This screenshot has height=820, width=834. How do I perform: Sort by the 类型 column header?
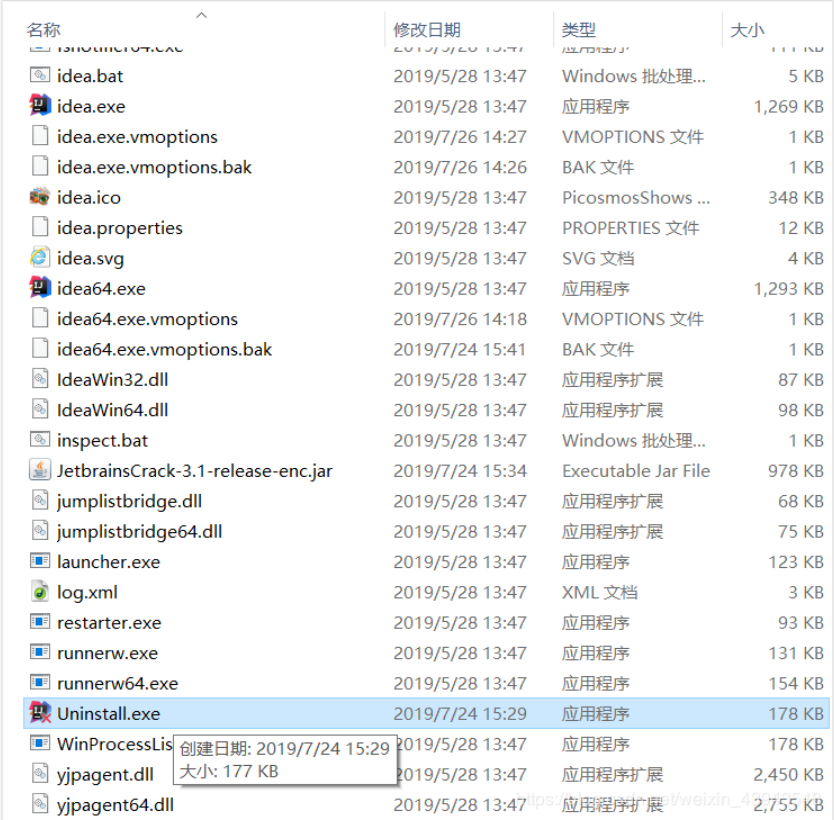pos(579,30)
